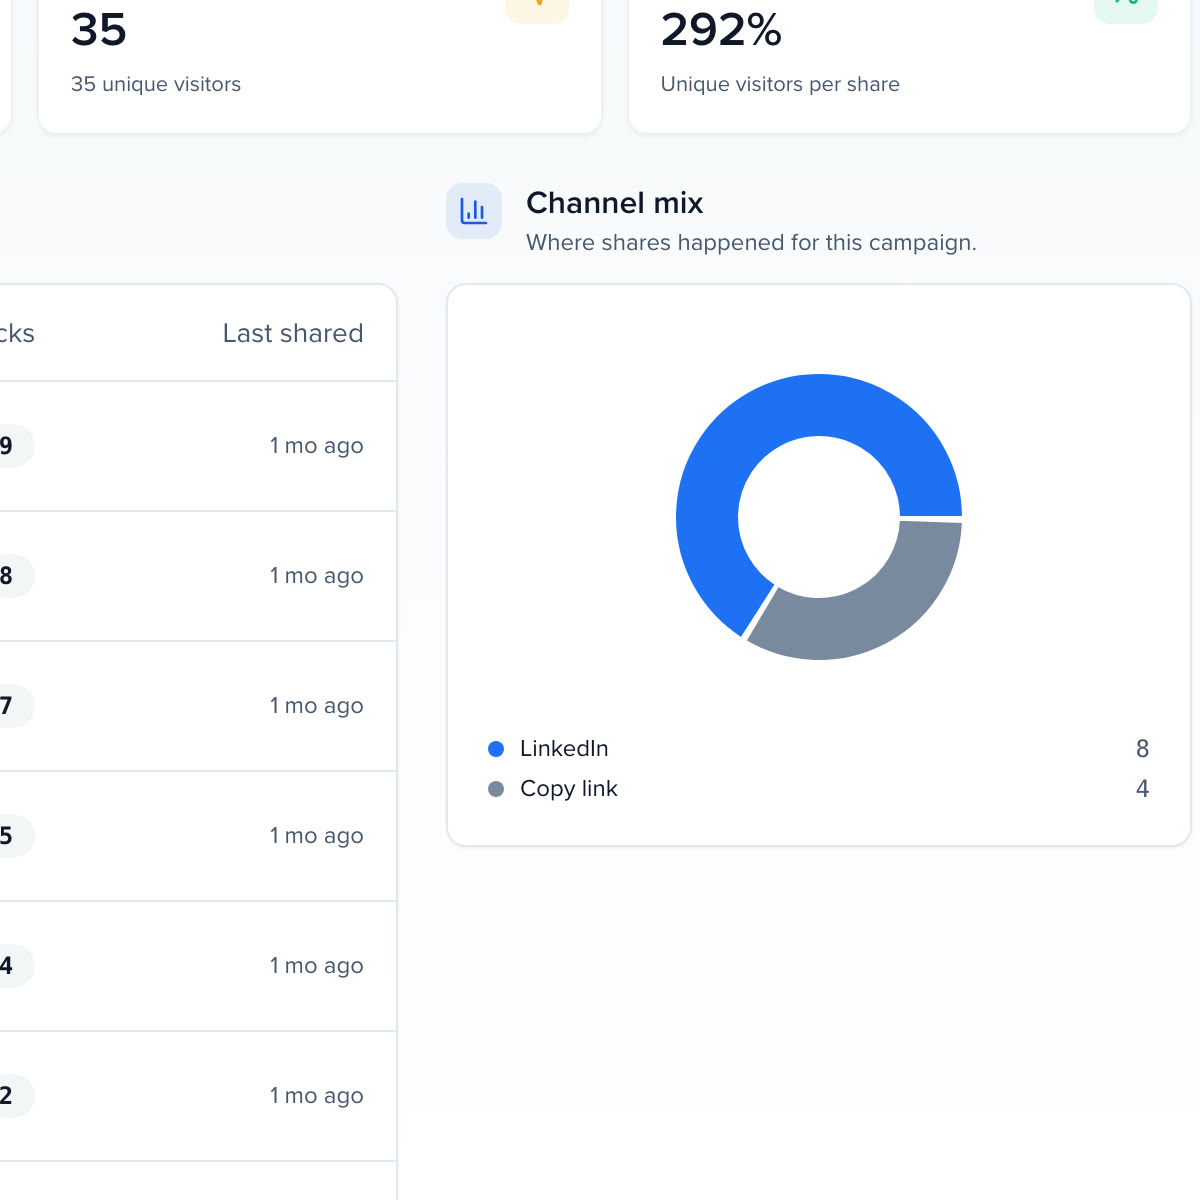Click '1 mo ago' in the 8 clicks row
Viewport: 1200px width, 1200px height.
coord(316,576)
